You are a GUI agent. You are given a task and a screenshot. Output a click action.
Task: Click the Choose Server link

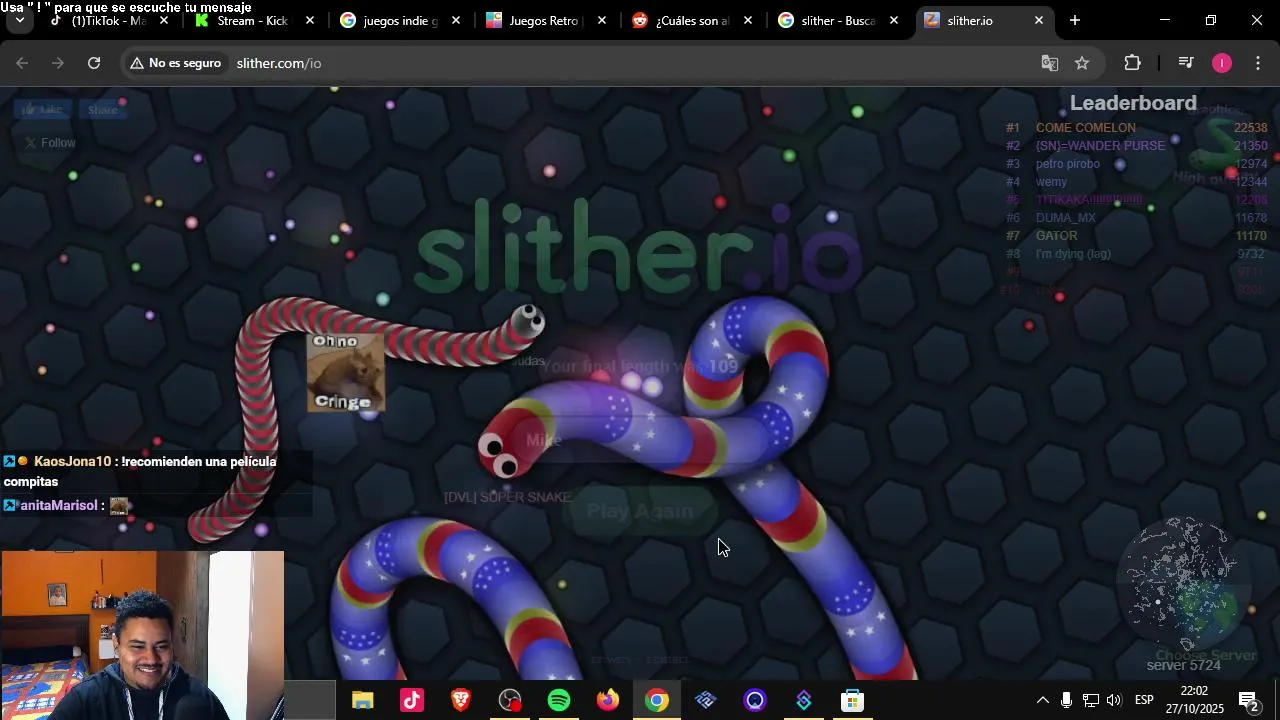[x=1205, y=656]
